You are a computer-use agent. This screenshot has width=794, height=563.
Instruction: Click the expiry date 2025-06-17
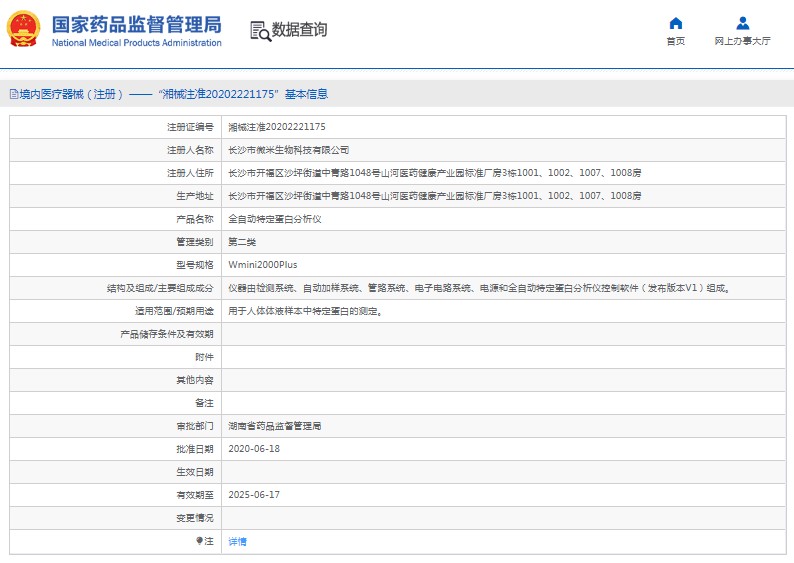(254, 495)
